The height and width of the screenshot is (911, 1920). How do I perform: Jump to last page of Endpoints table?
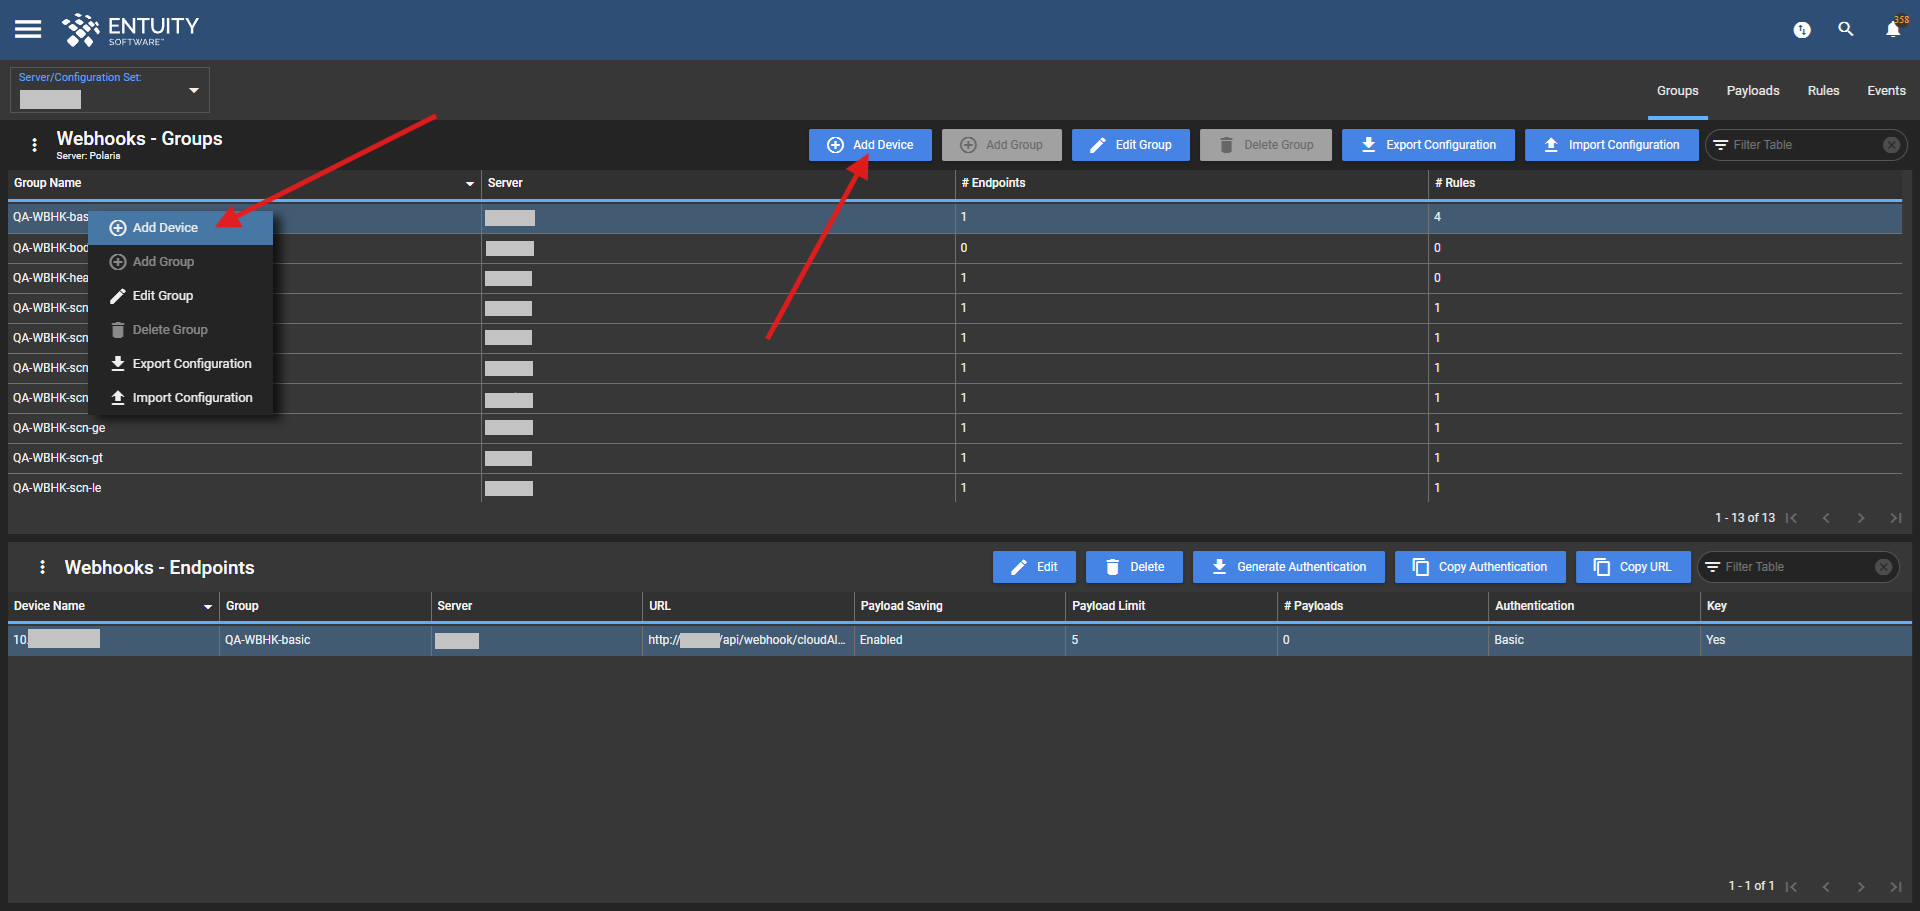pos(1895,887)
